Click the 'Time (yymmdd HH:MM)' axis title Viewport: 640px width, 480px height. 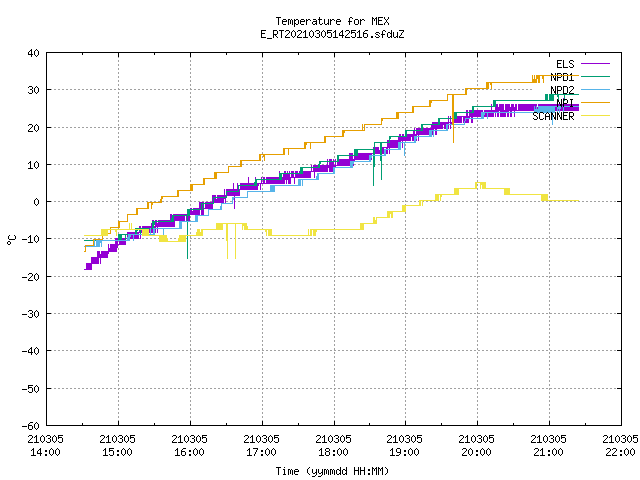(332, 471)
